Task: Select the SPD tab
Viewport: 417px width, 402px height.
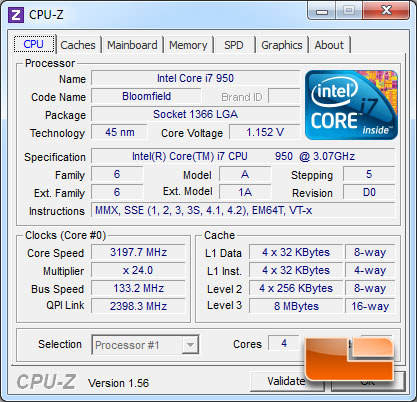Action: coord(234,45)
